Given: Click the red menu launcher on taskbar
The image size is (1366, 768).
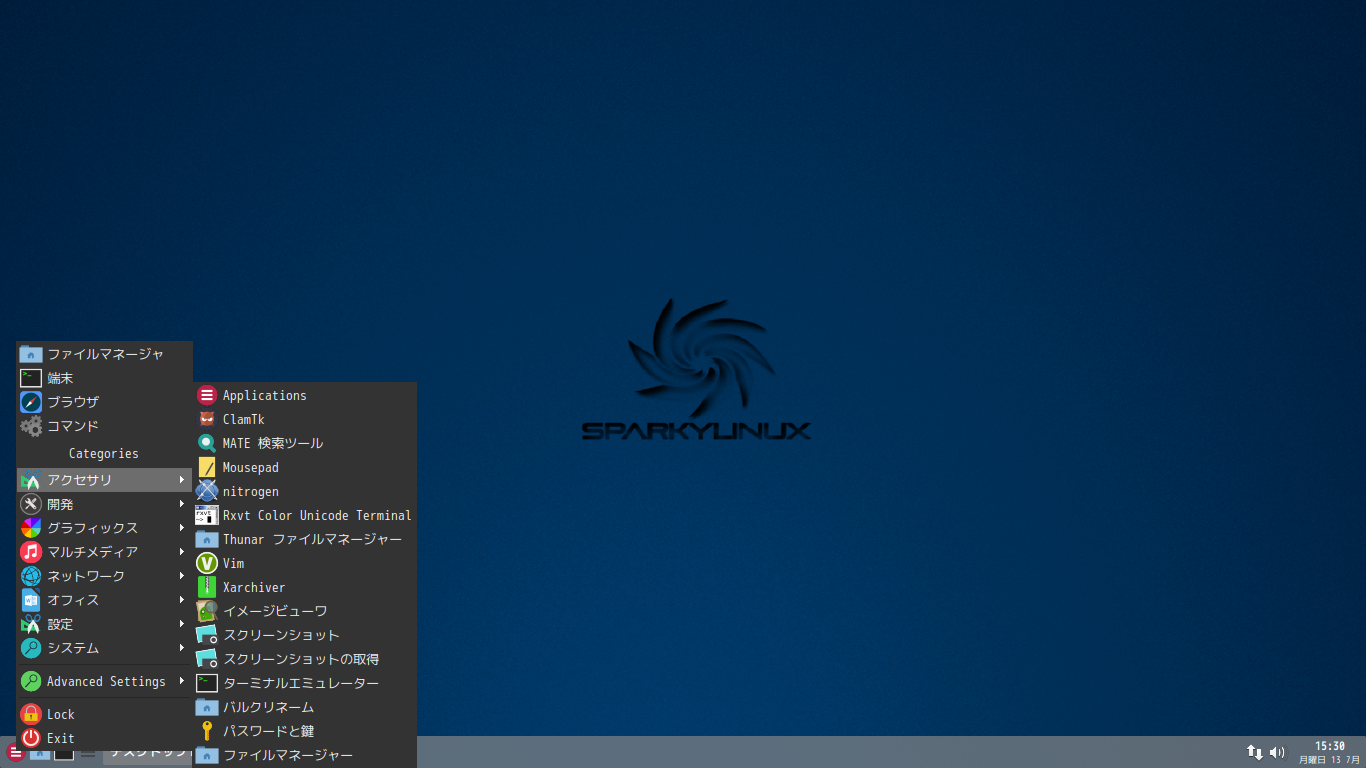Looking at the screenshot, I should coord(14,753).
